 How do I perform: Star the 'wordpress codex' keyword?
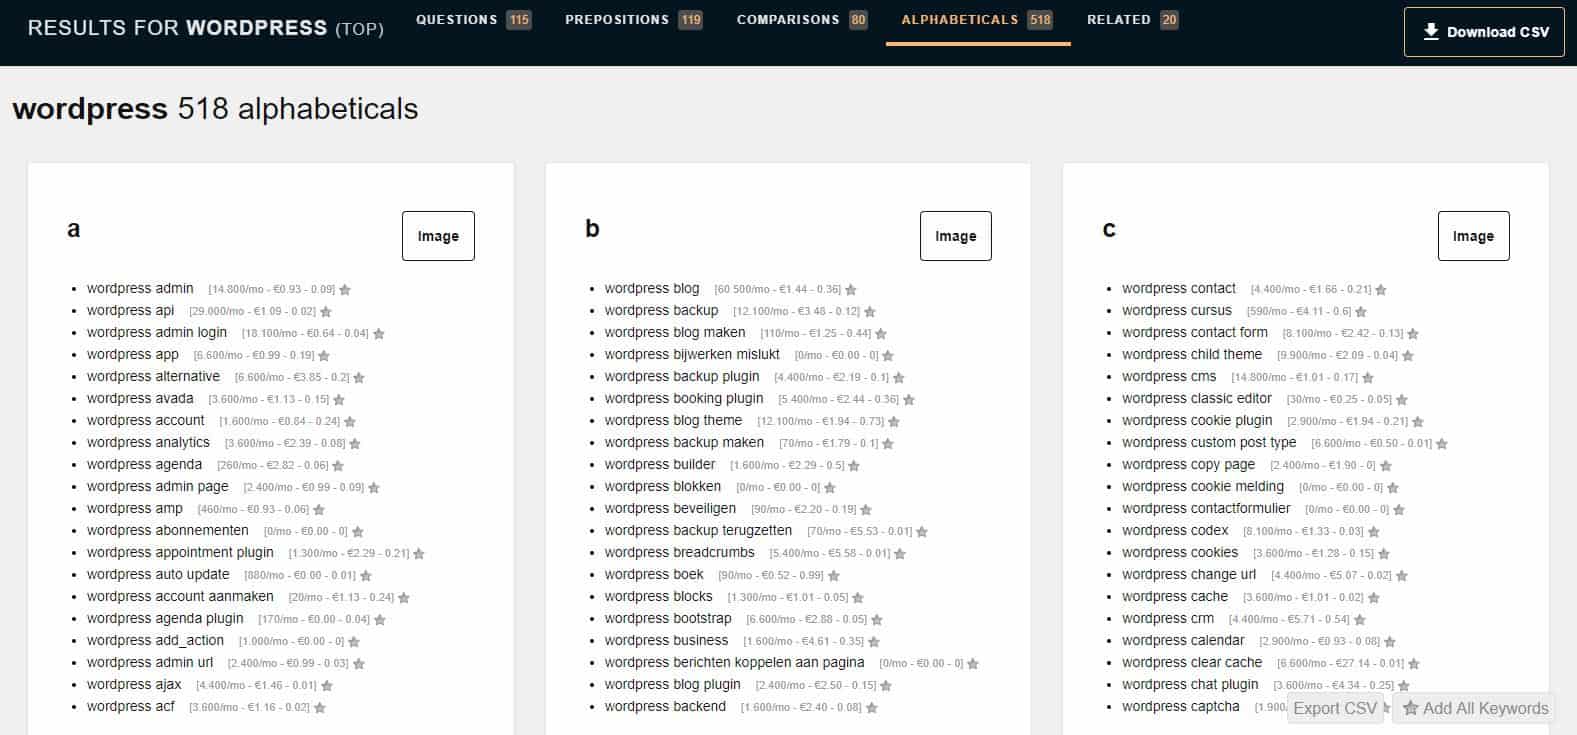point(1374,532)
